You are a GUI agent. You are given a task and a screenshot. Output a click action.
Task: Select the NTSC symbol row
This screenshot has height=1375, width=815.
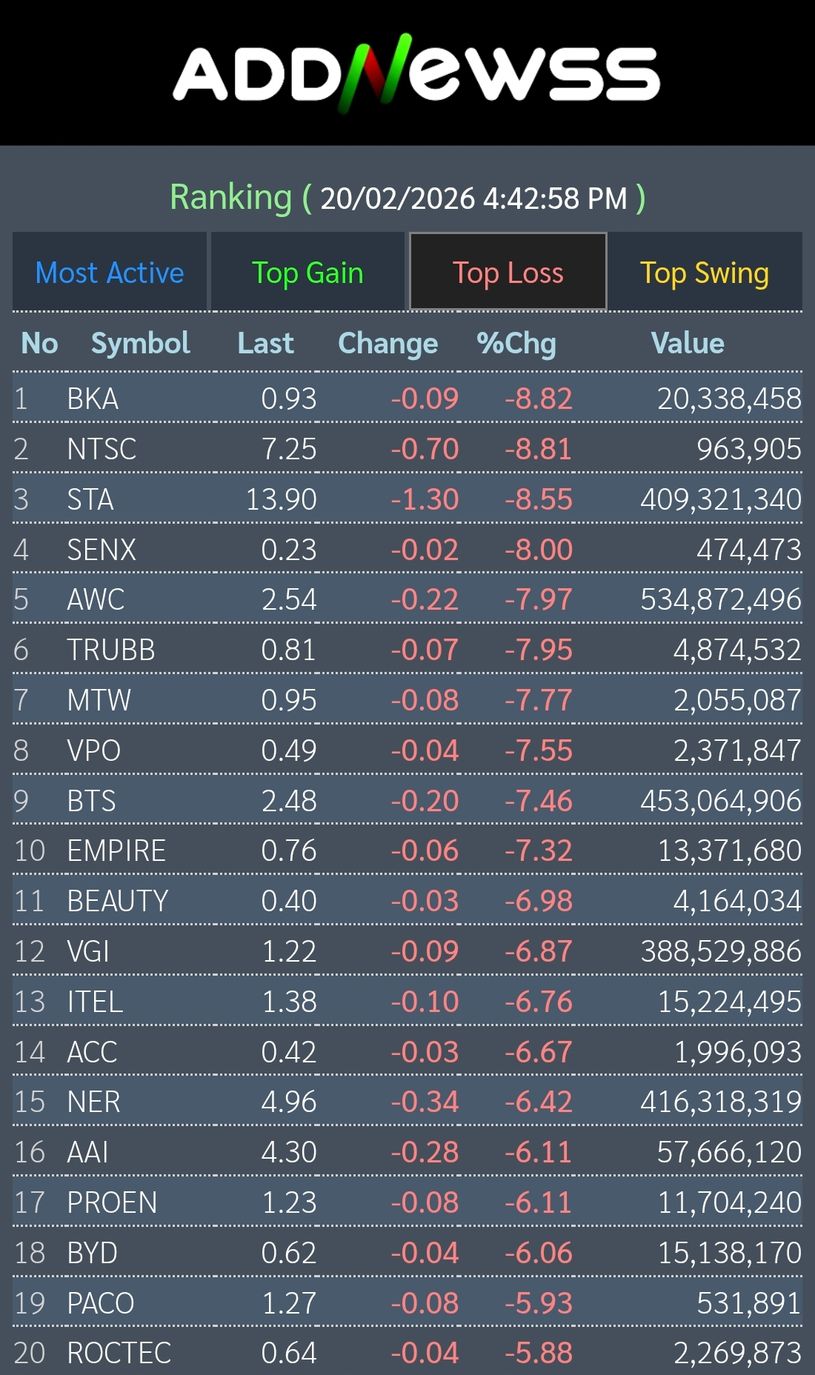(x=101, y=449)
